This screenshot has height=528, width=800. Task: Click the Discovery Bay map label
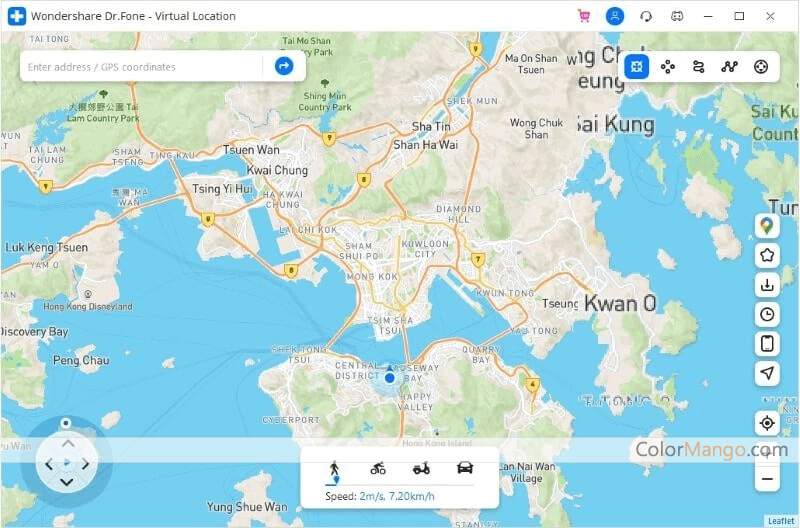pos(35,332)
